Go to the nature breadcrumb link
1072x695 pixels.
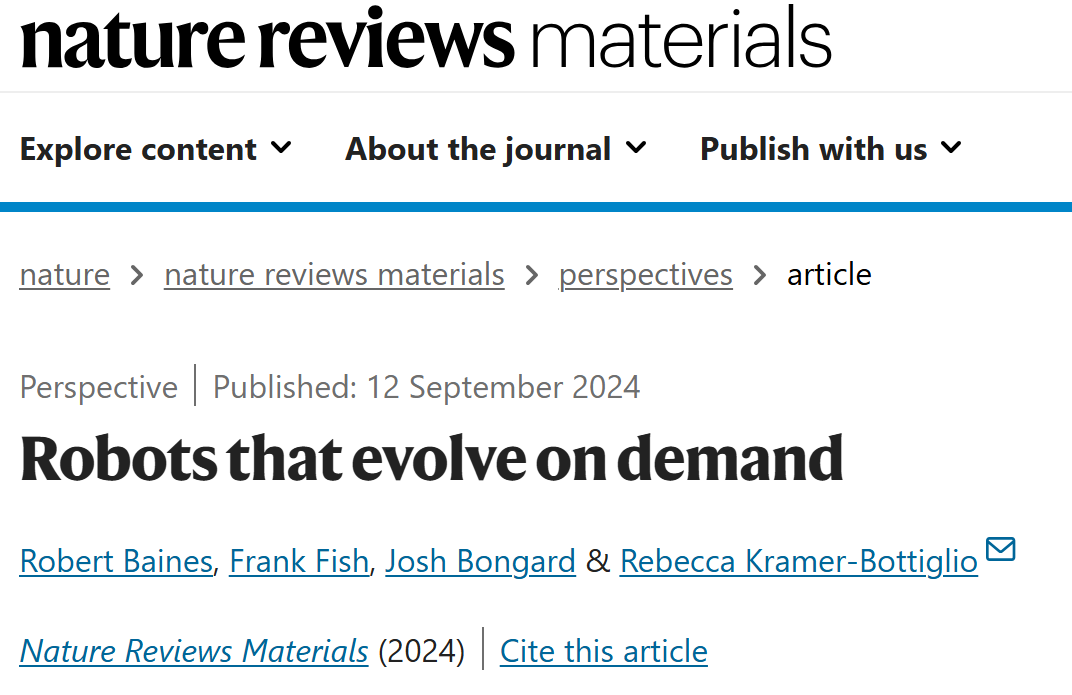[64, 274]
